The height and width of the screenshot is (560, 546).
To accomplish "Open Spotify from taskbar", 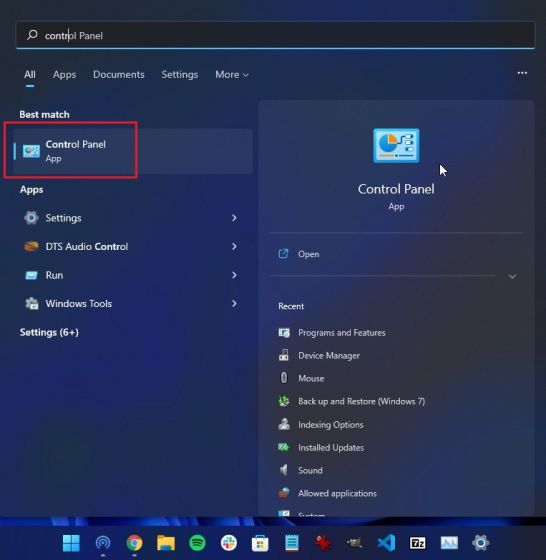I will point(197,543).
